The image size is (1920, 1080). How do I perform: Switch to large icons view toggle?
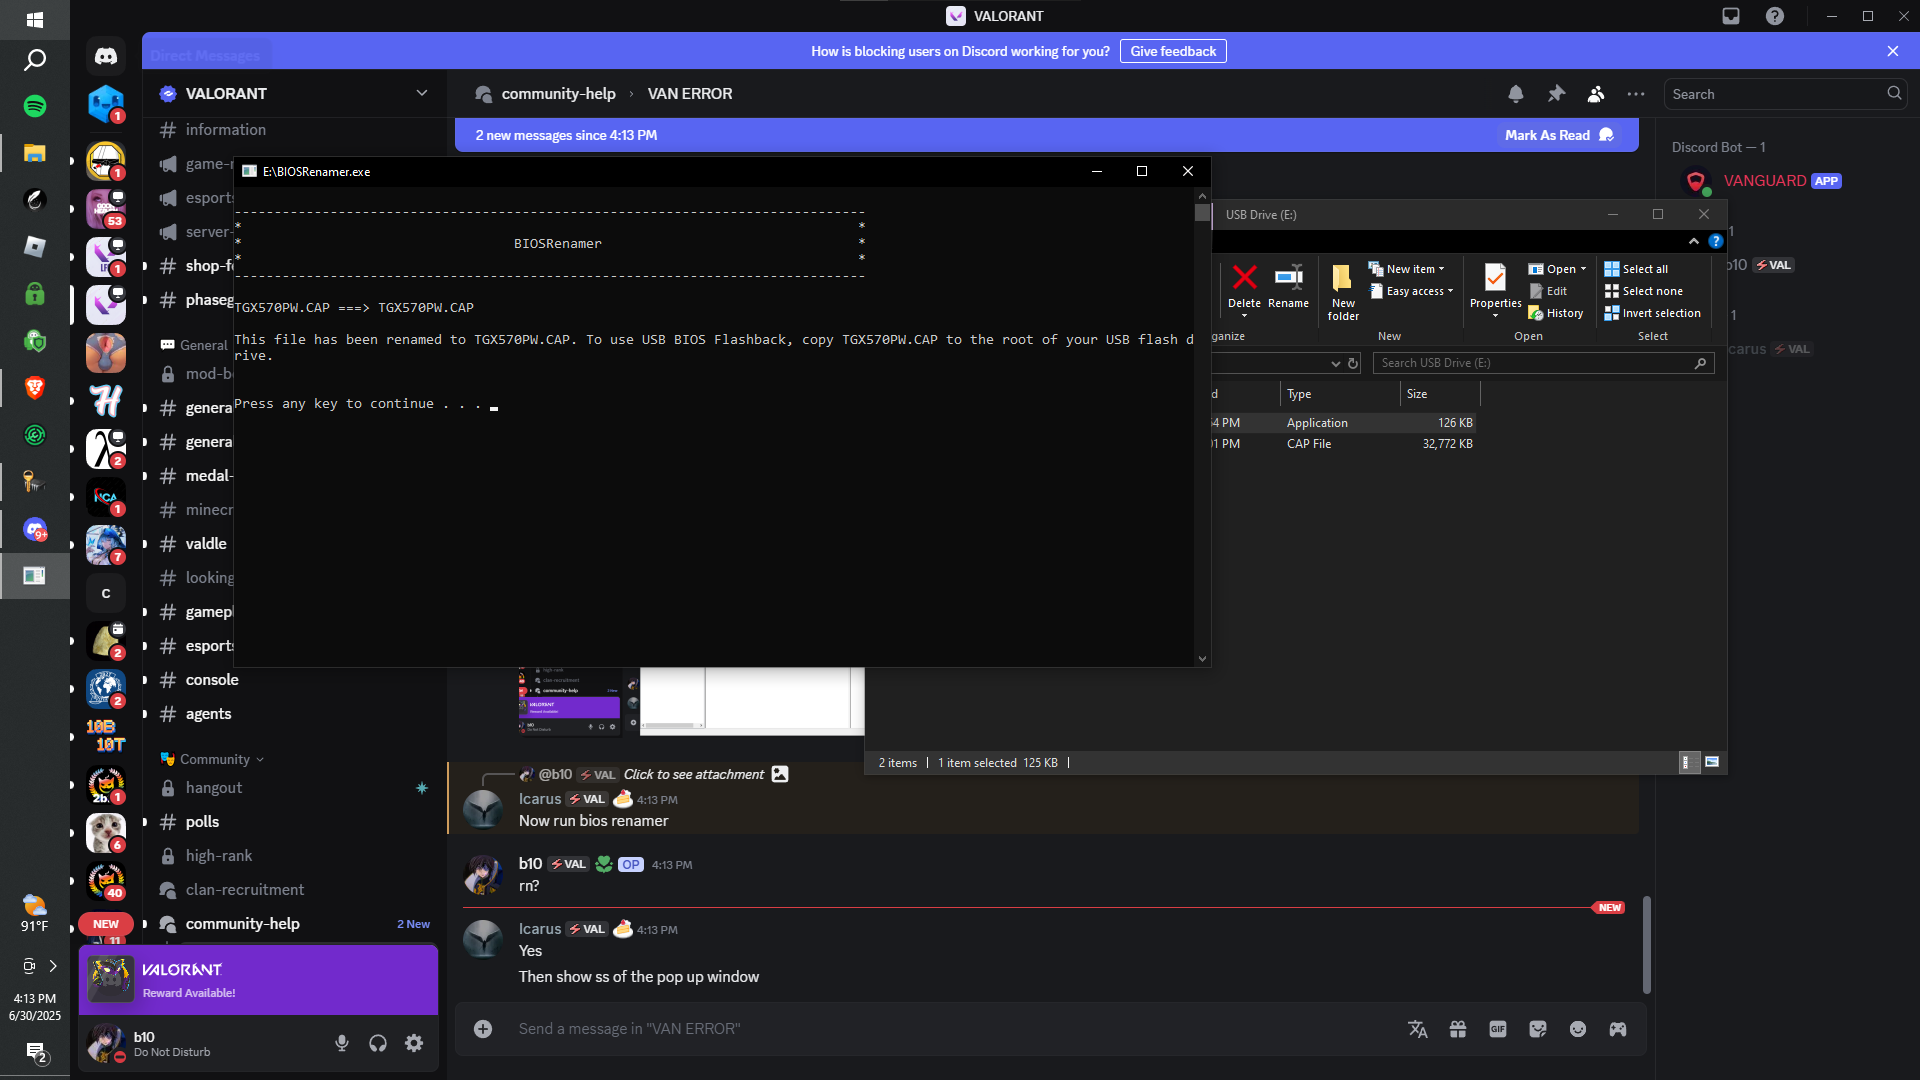click(x=1712, y=762)
